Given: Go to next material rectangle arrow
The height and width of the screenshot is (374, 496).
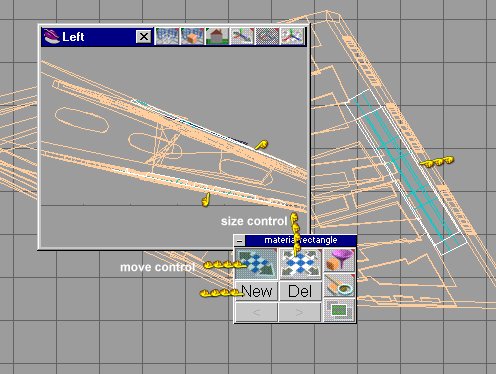Looking at the screenshot, I should (300, 312).
